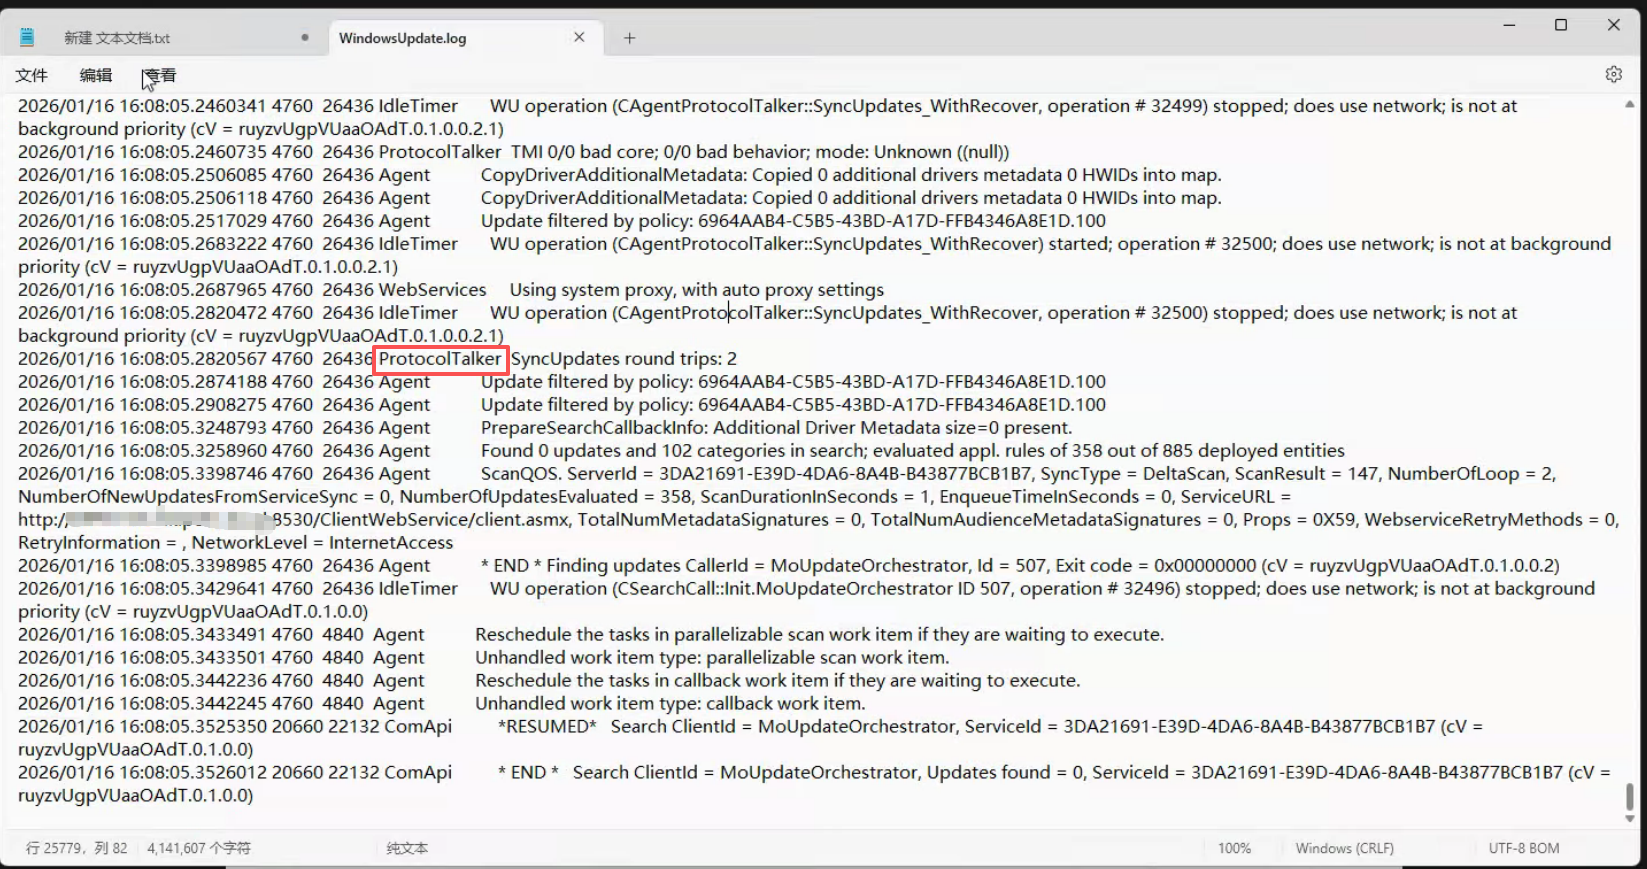Open the 文件 menu
The height and width of the screenshot is (869, 1647).
point(32,75)
